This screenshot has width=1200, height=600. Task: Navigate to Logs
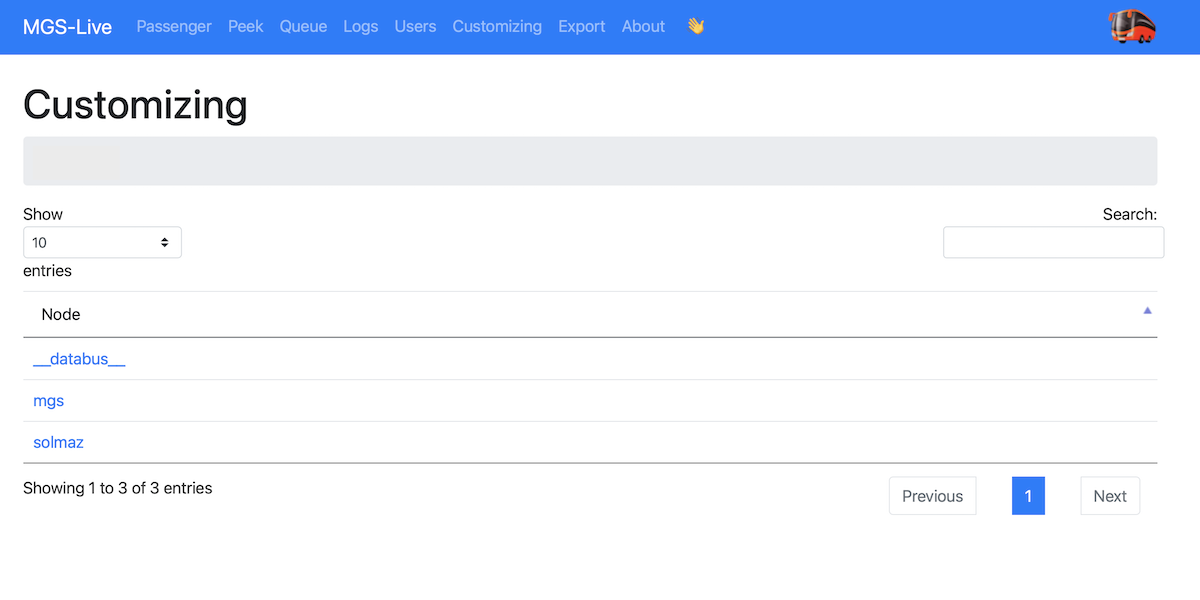(361, 27)
